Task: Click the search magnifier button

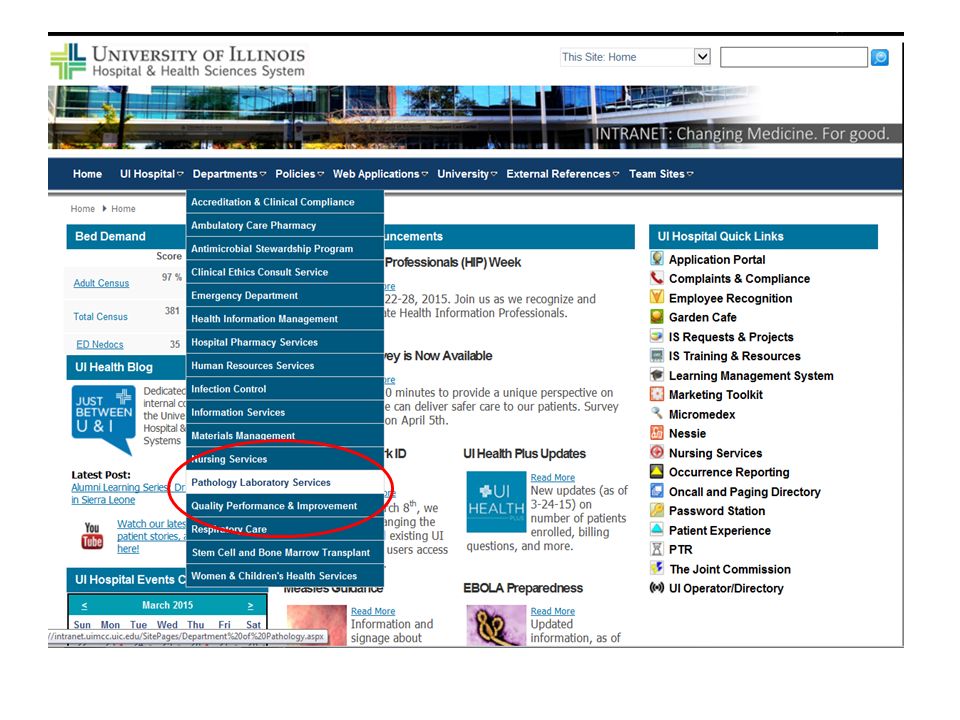Action: click(879, 58)
